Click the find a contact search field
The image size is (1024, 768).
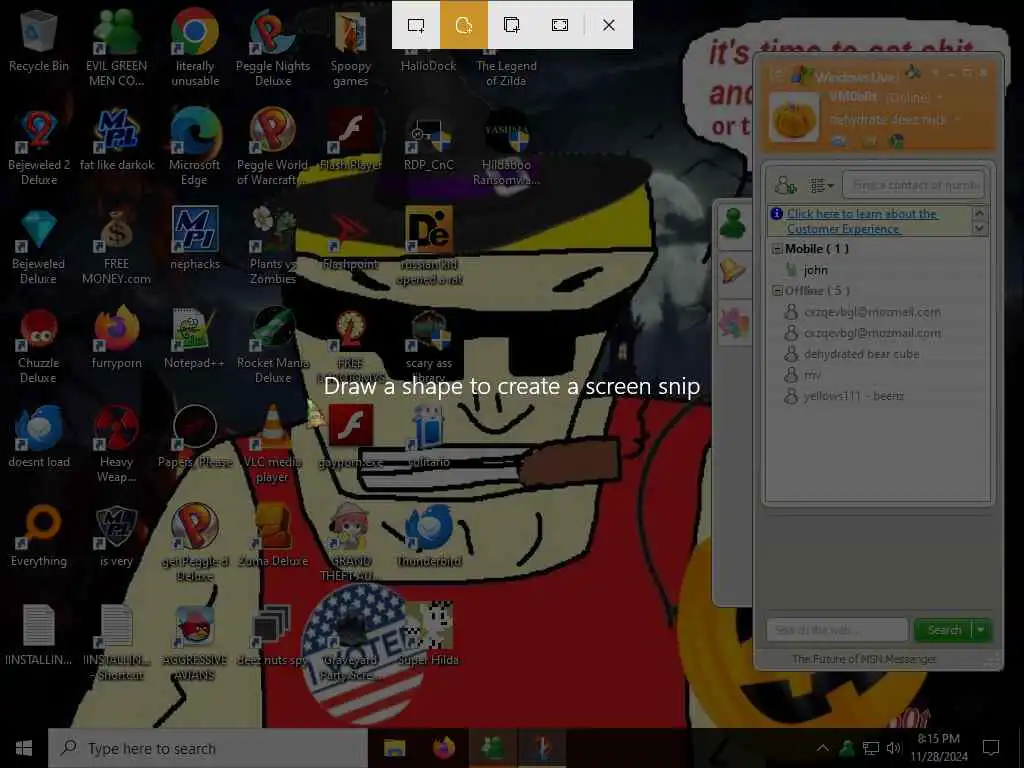914,185
